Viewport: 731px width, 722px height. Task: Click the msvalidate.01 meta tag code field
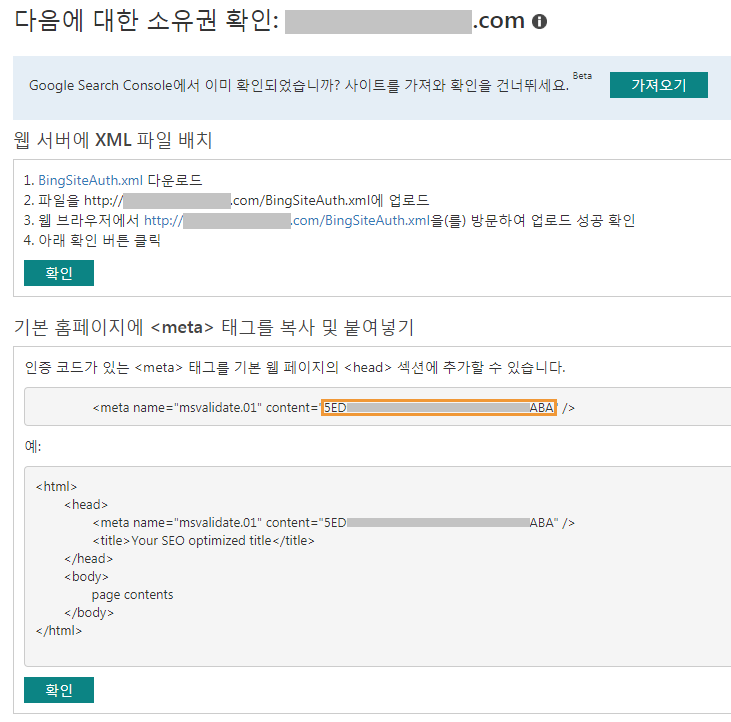tap(378, 406)
